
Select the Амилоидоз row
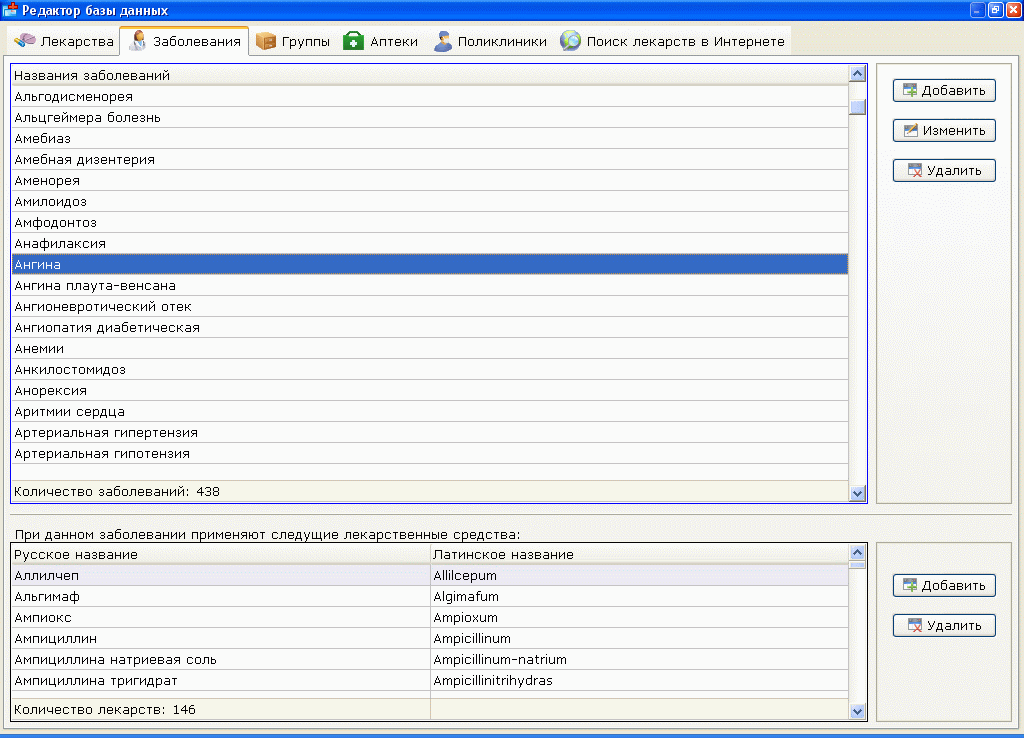pos(430,201)
